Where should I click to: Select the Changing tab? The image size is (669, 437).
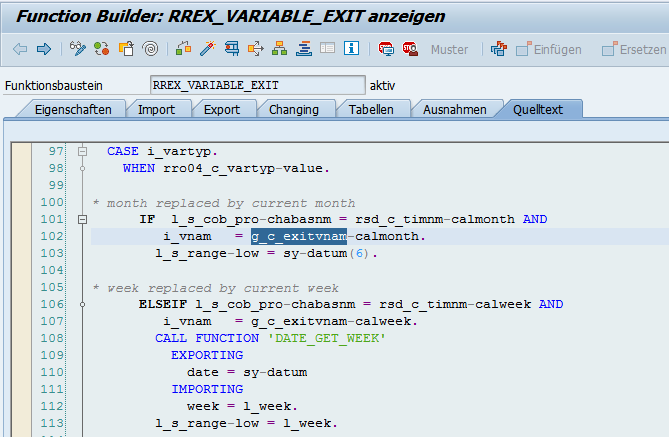(294, 110)
